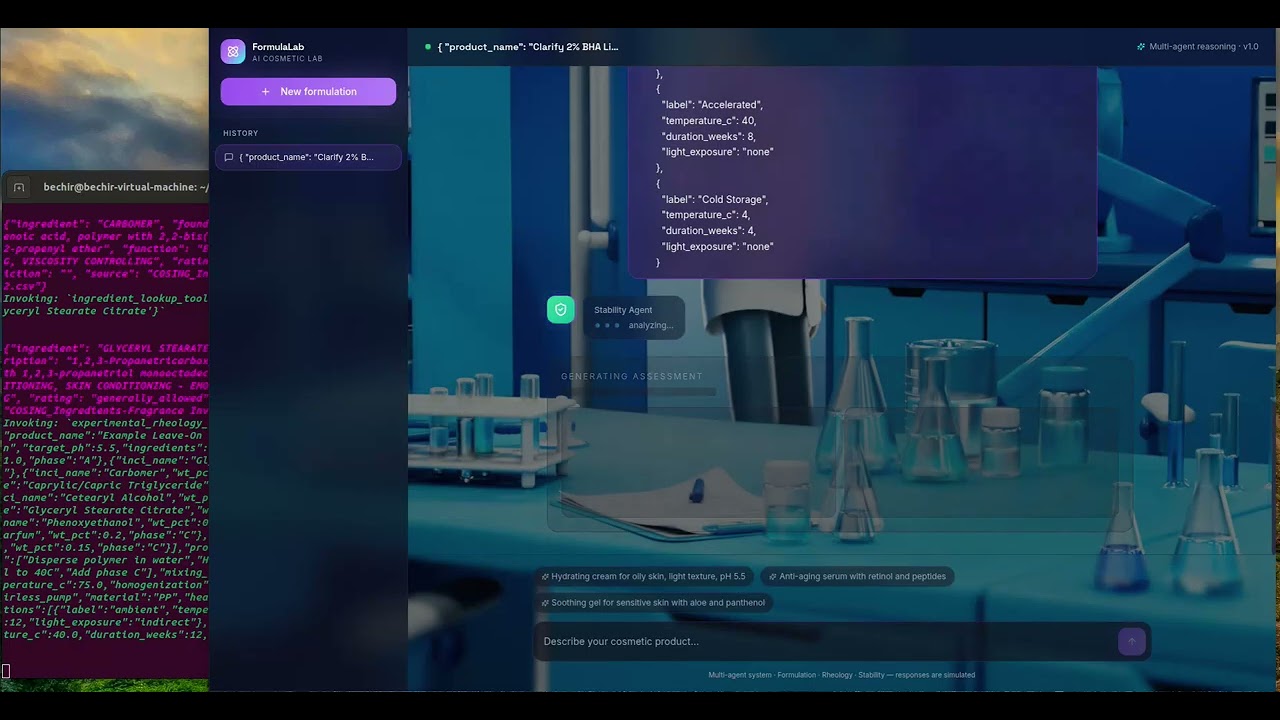Click the HISTORY section label
The height and width of the screenshot is (720, 1280).
pos(240,133)
